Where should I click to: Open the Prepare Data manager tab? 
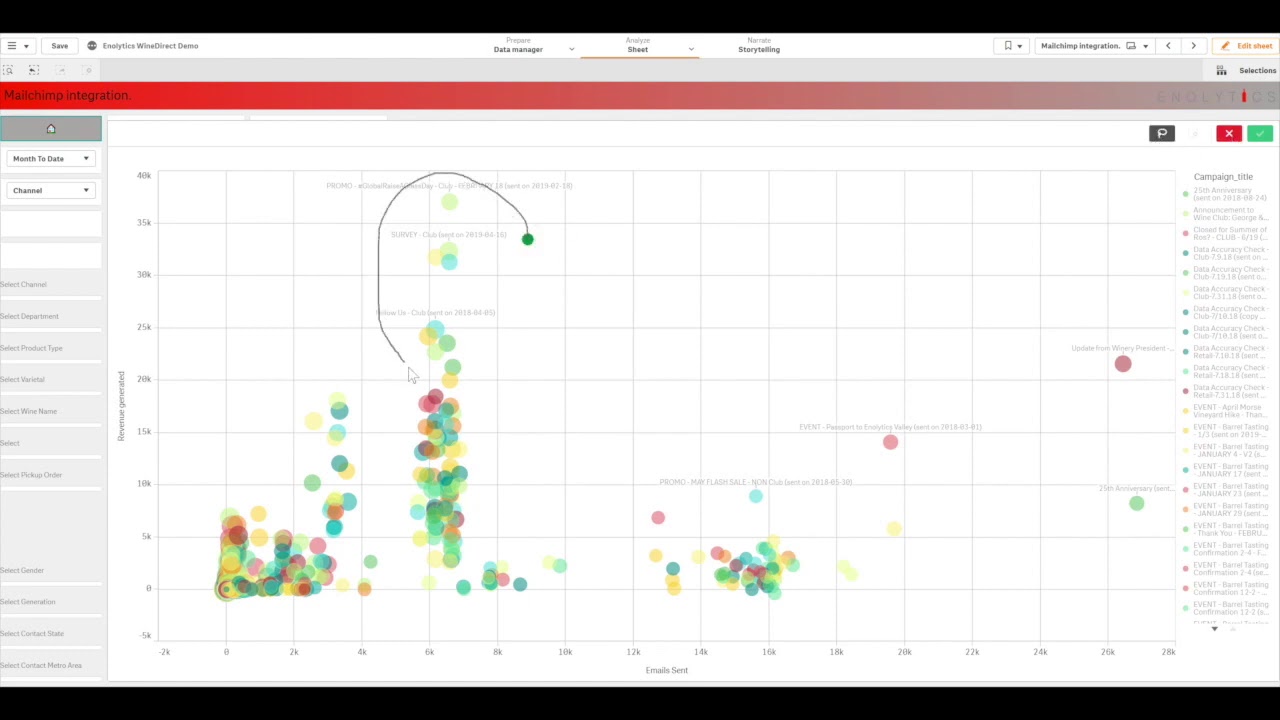[518, 45]
